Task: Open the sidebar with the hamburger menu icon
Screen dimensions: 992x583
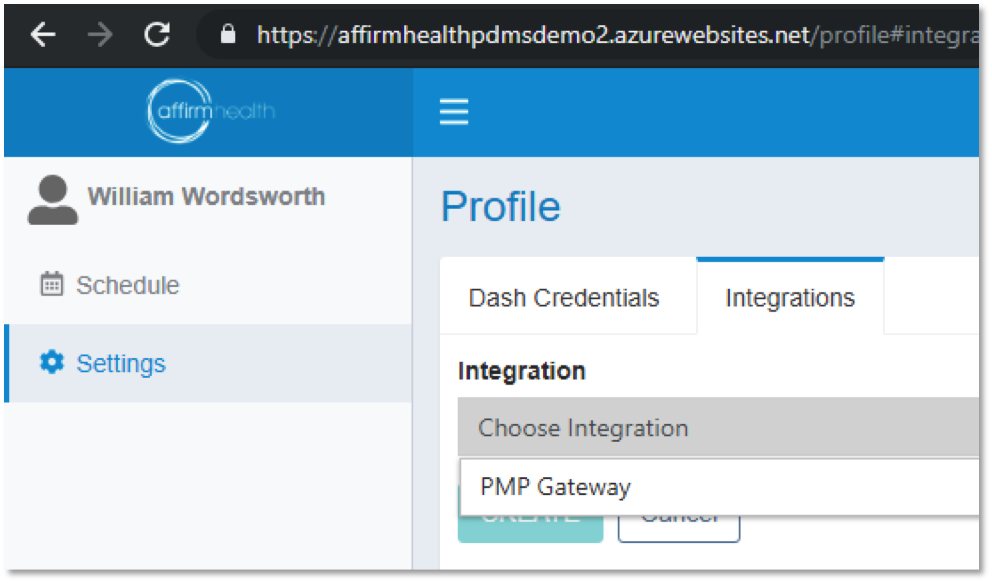Action: 453,112
